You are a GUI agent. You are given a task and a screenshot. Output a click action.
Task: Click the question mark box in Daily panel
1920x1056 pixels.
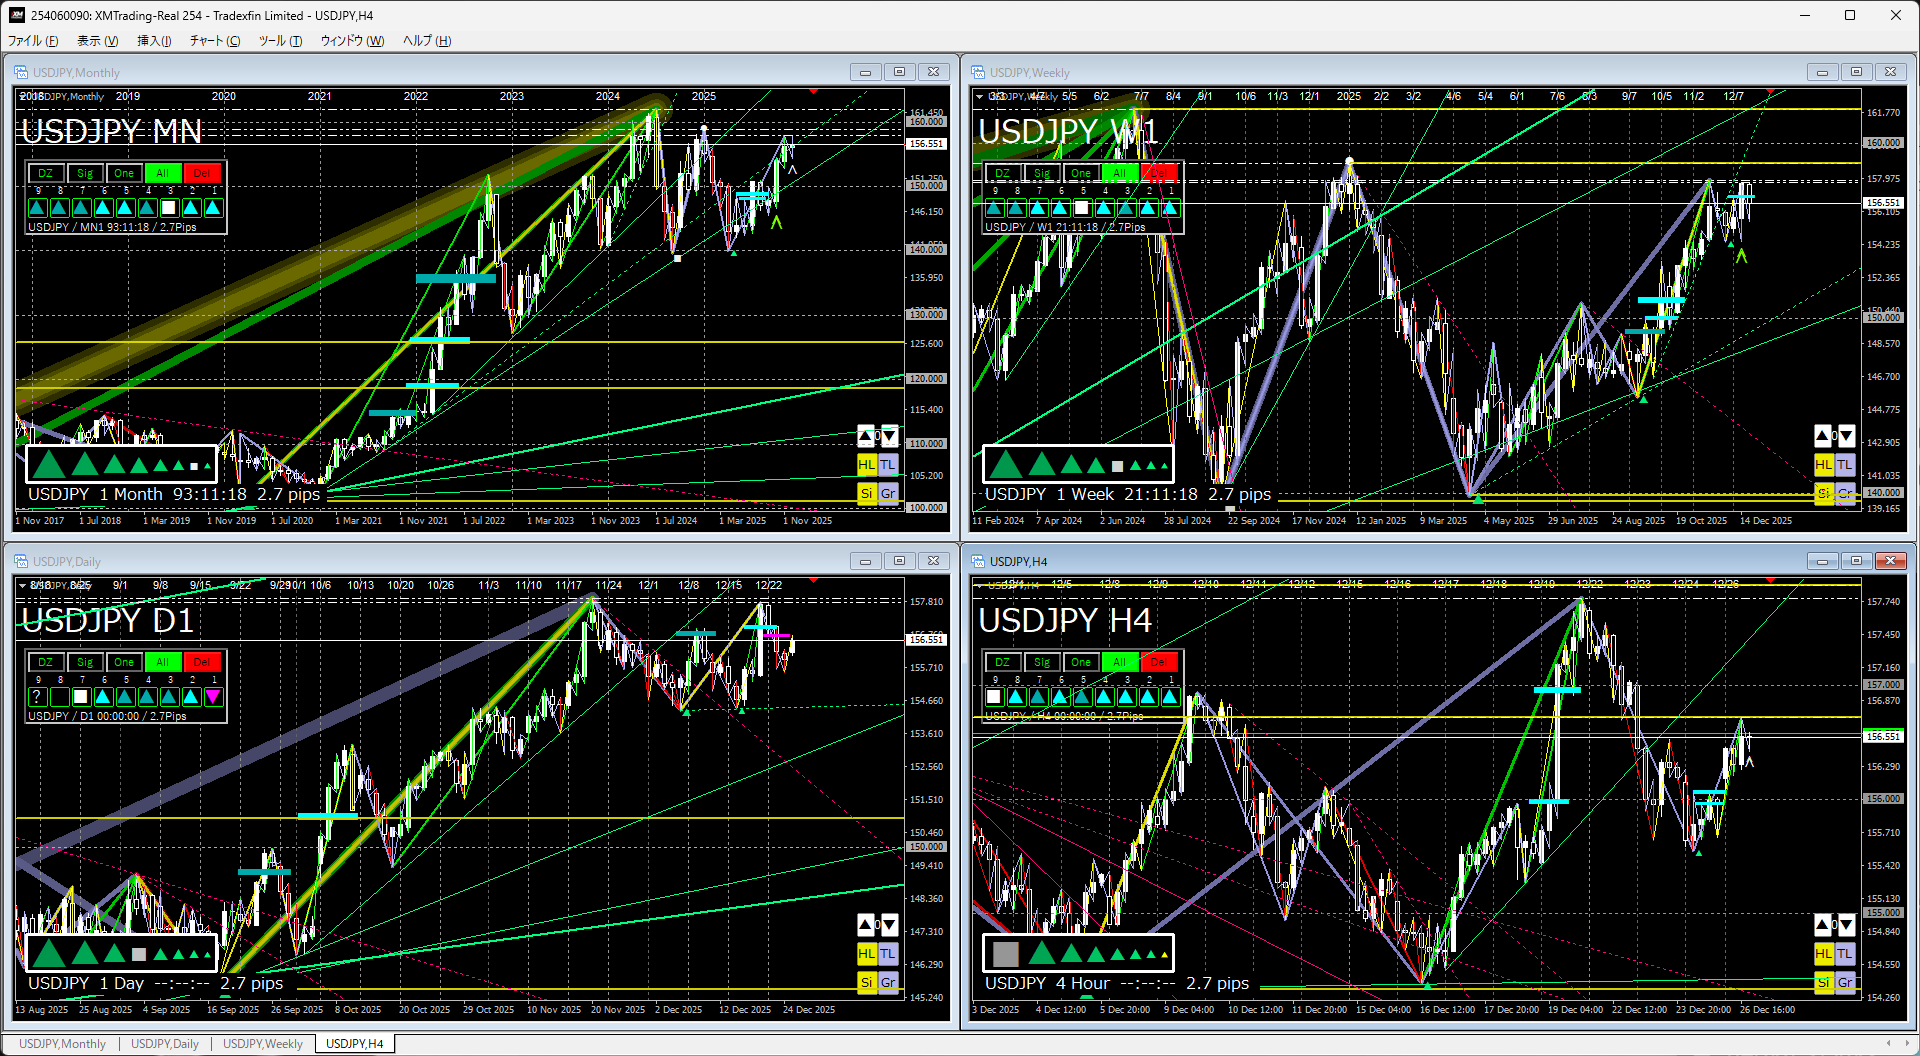[37, 697]
